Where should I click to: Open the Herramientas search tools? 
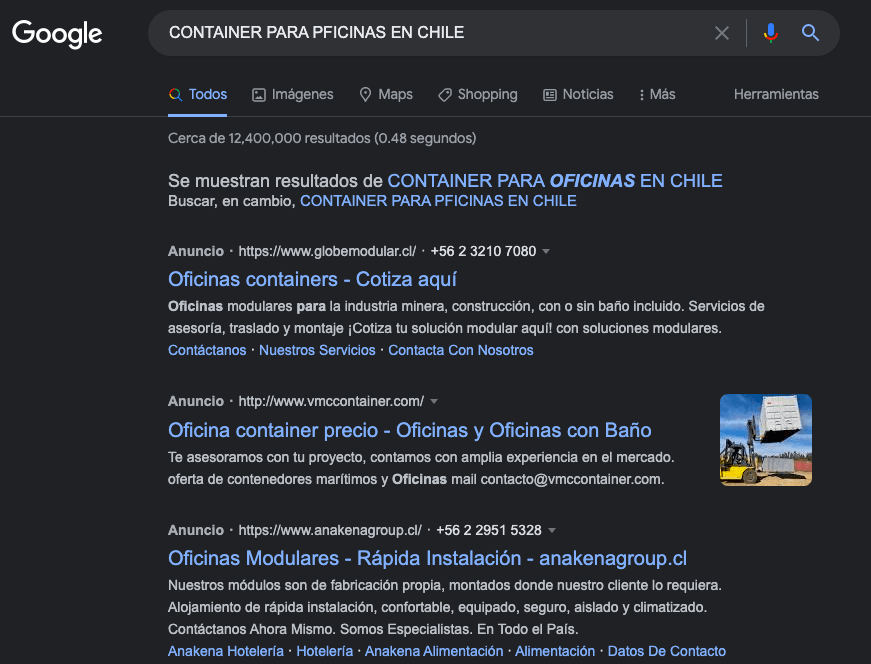pos(776,94)
